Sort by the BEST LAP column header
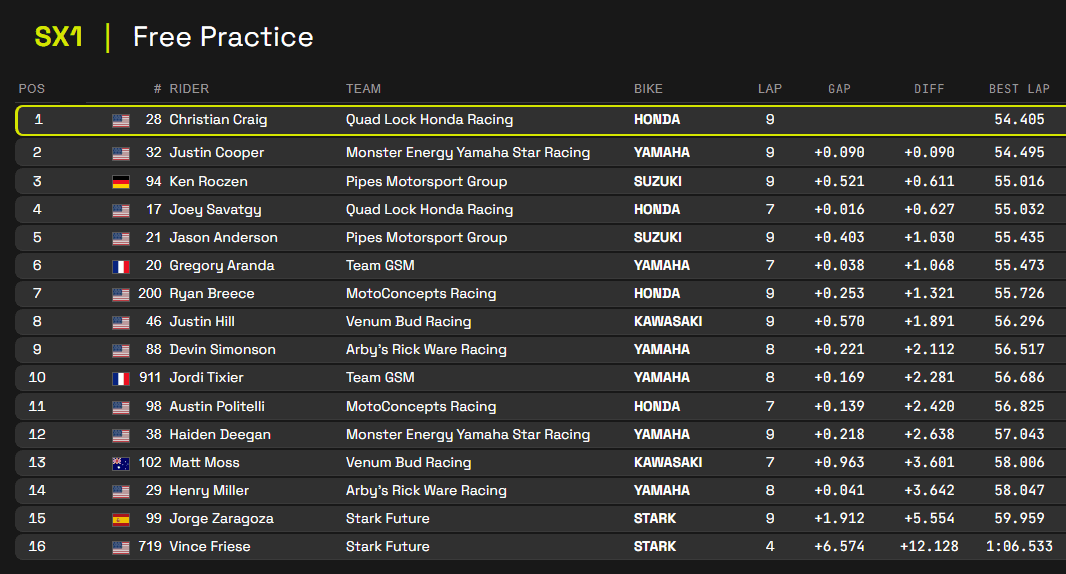 tap(1019, 89)
